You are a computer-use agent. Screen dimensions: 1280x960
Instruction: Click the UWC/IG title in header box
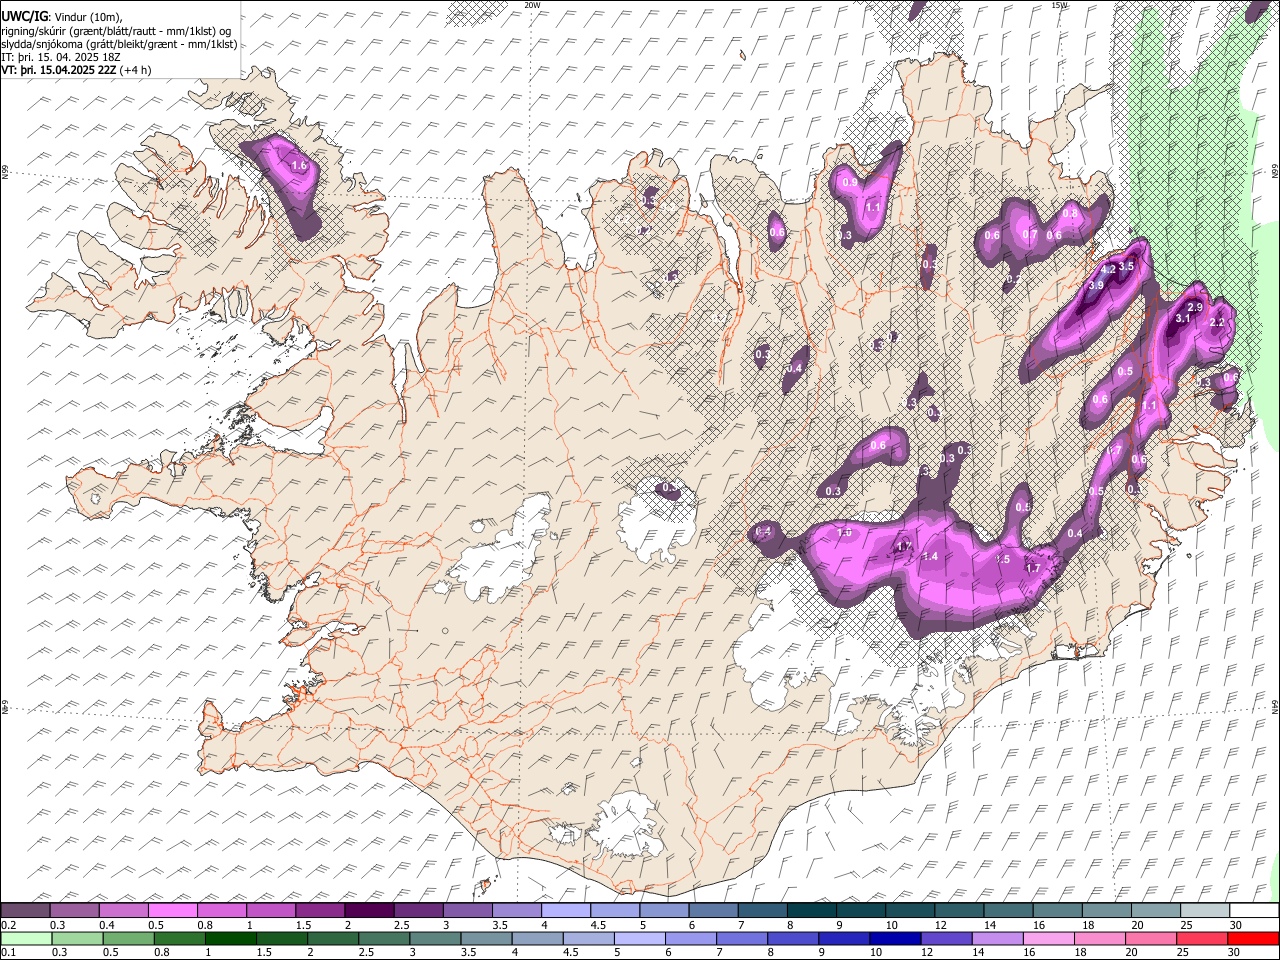pyautogui.click(x=24, y=17)
